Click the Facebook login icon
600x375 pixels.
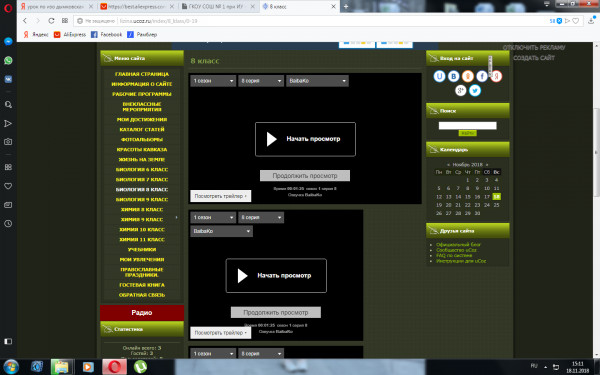[x=482, y=76]
